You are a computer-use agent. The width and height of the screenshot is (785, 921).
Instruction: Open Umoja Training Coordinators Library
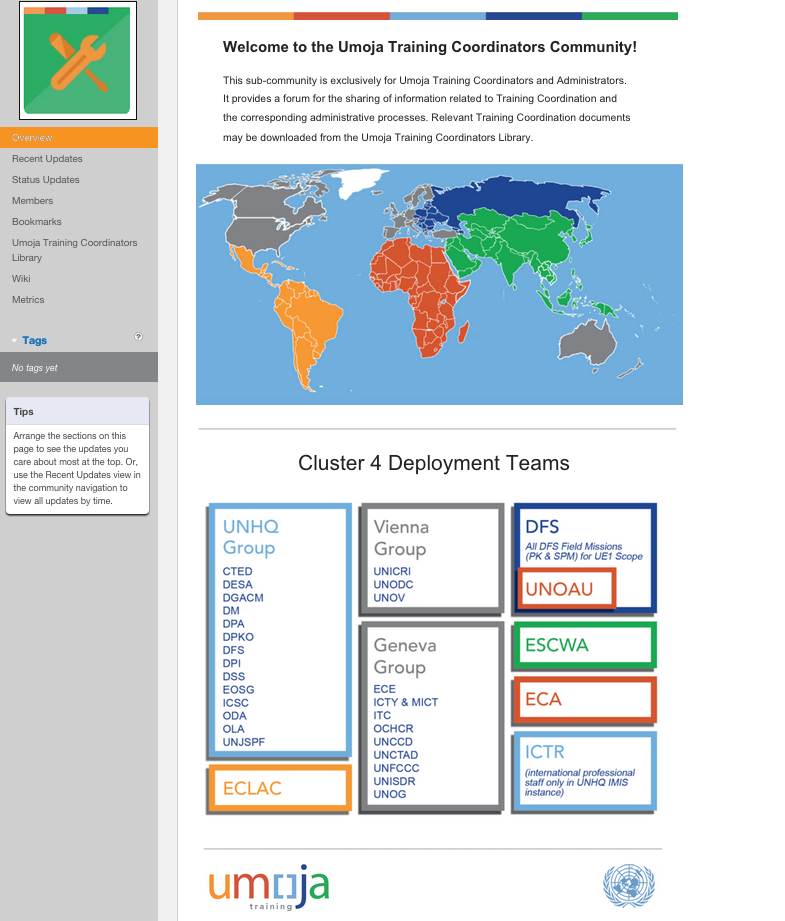coord(74,250)
